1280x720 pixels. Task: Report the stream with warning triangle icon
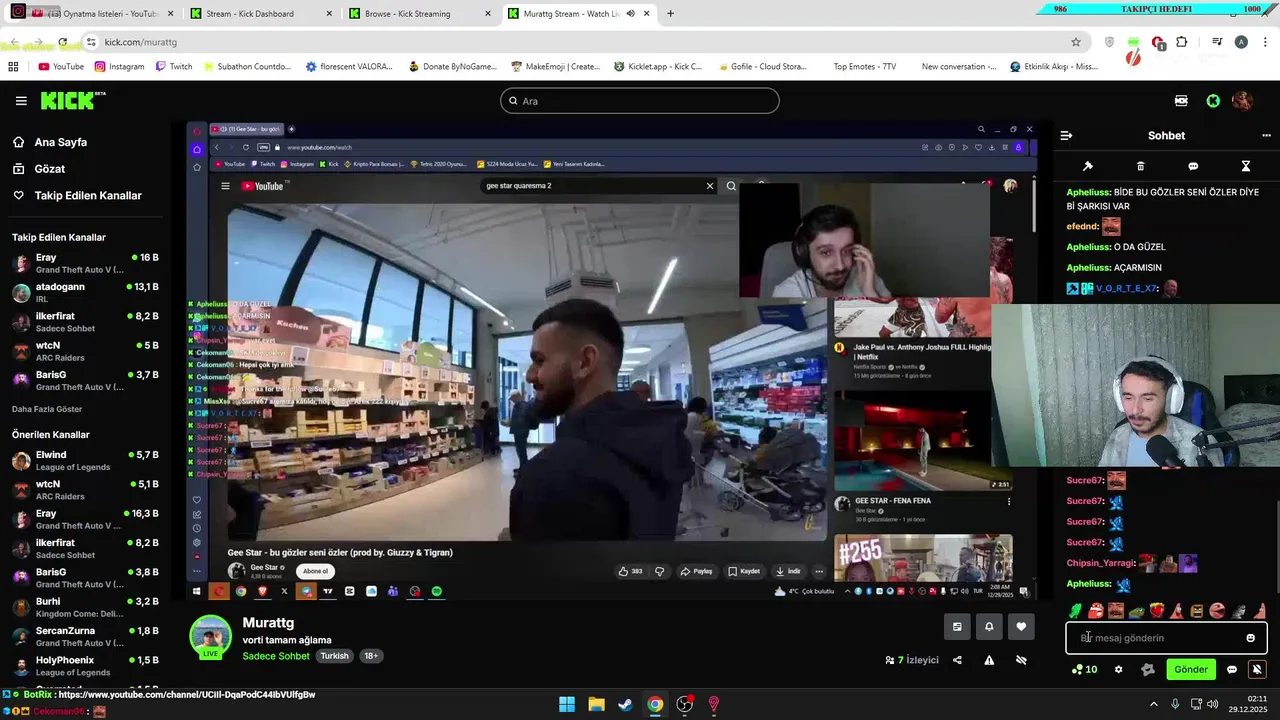pos(989,660)
